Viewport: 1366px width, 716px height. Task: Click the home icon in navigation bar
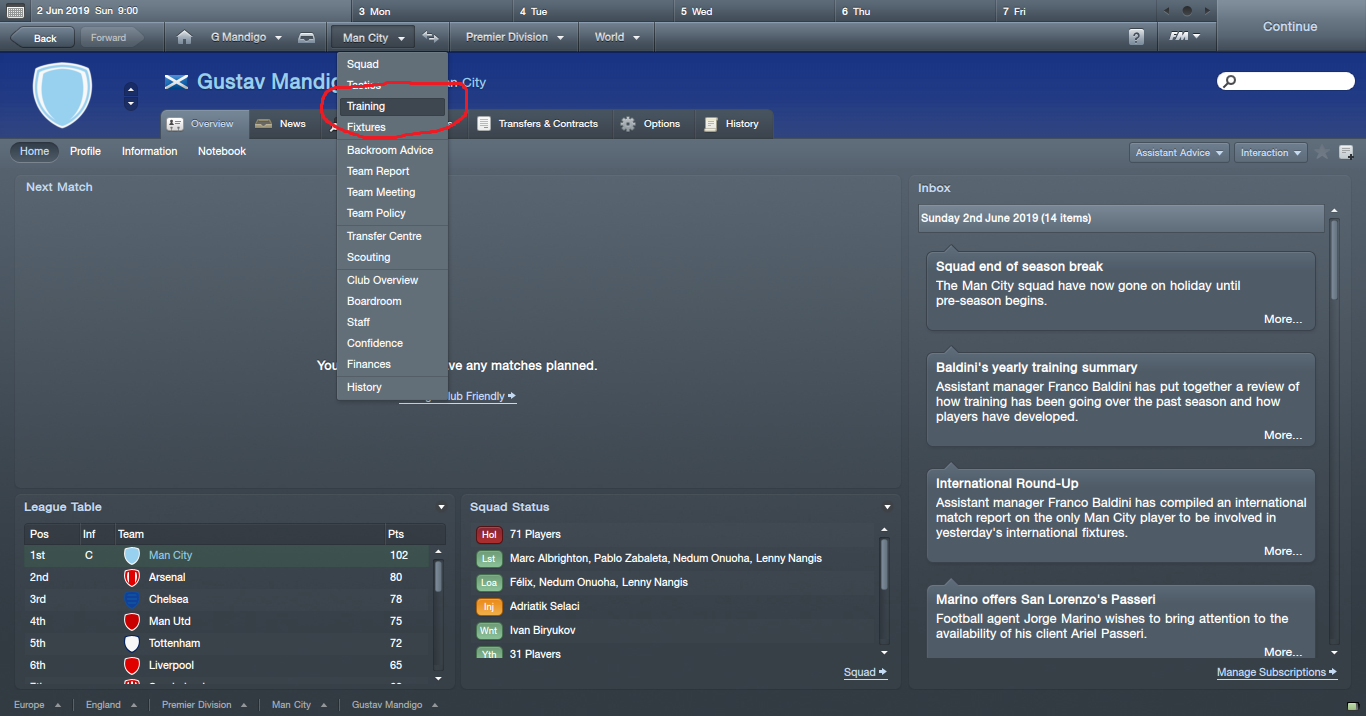pos(184,37)
